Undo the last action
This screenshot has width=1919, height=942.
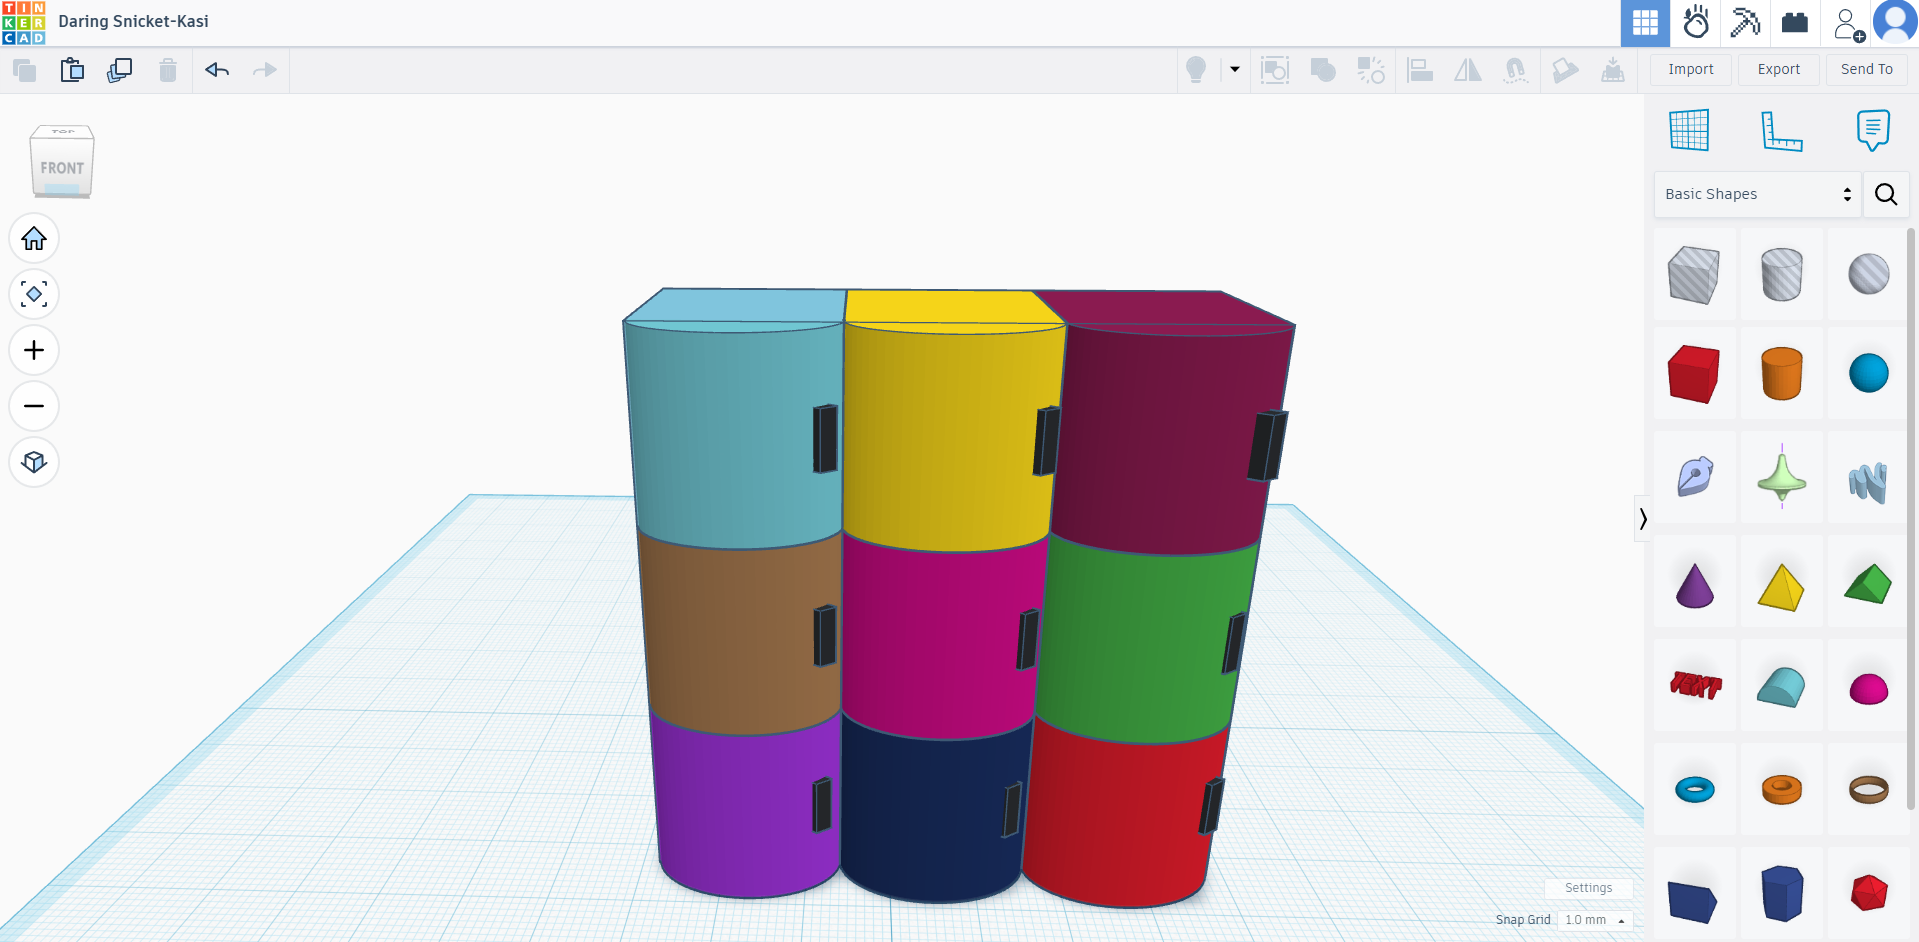(217, 70)
